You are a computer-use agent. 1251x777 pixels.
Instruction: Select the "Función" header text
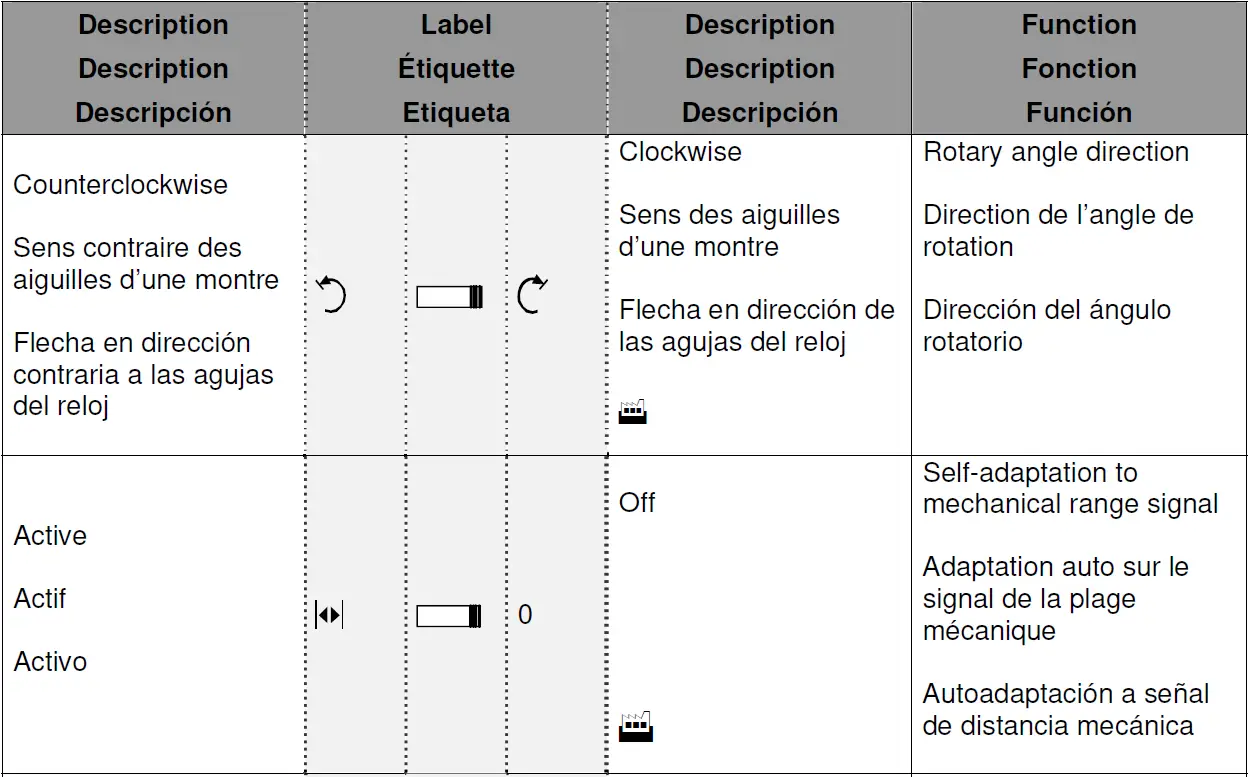tap(1078, 112)
